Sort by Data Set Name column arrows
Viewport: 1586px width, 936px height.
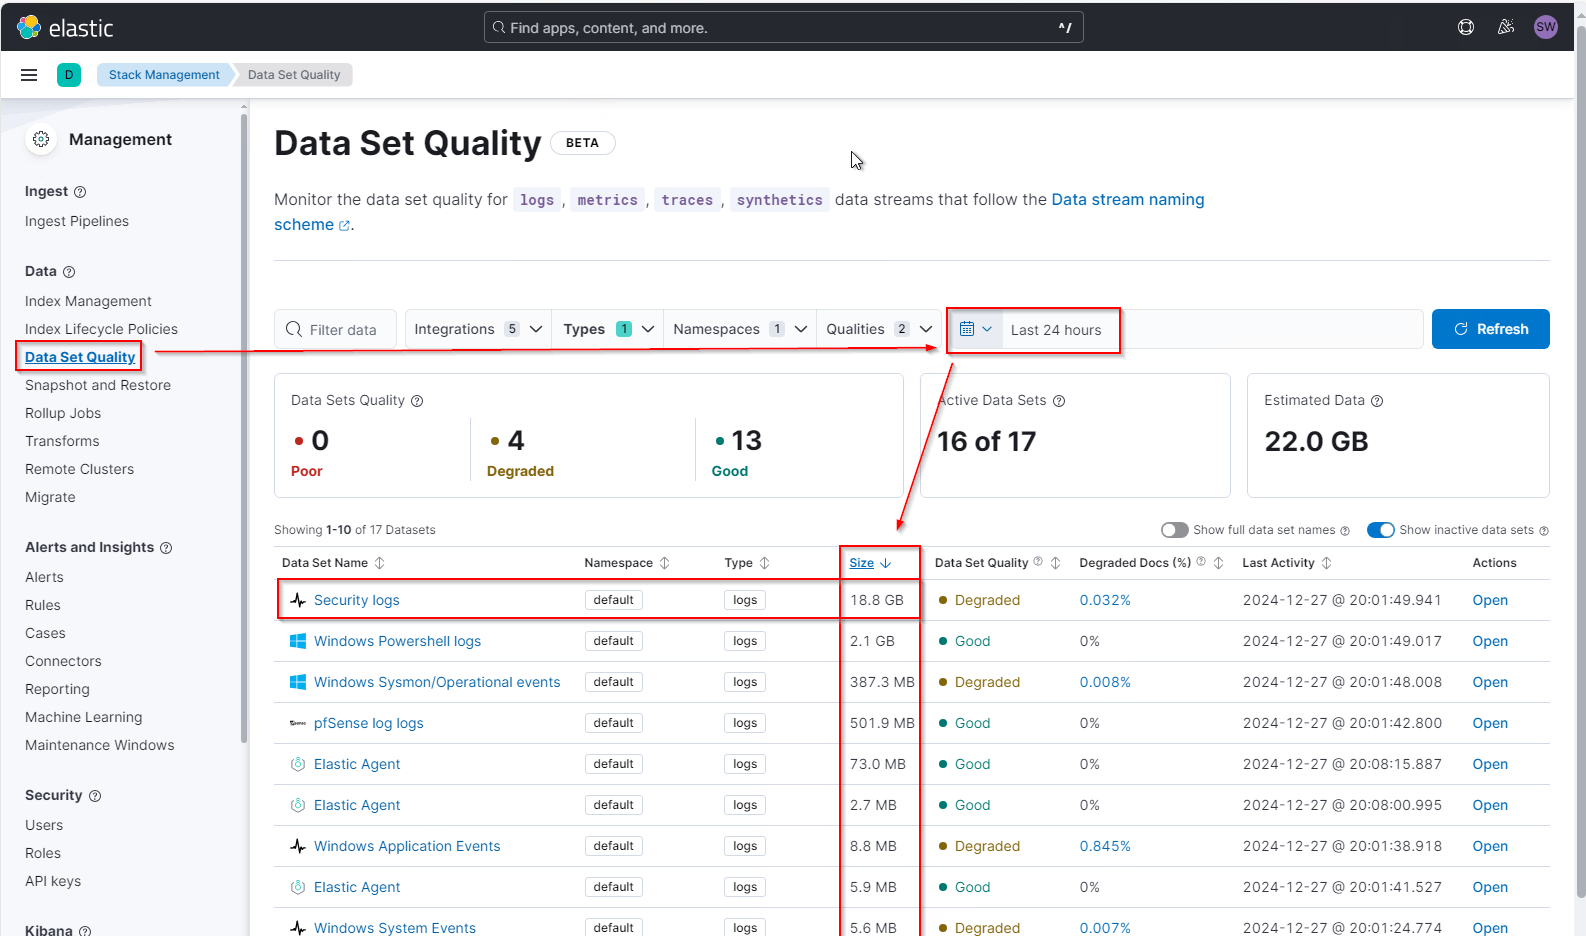[x=379, y=563]
